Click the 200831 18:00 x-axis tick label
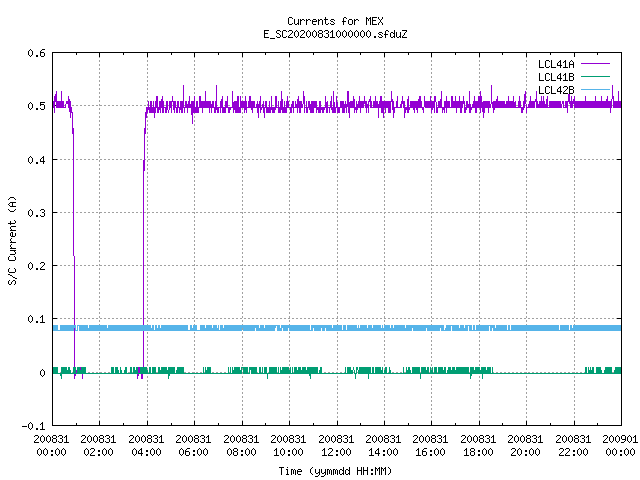The image size is (640, 480). click(x=478, y=446)
